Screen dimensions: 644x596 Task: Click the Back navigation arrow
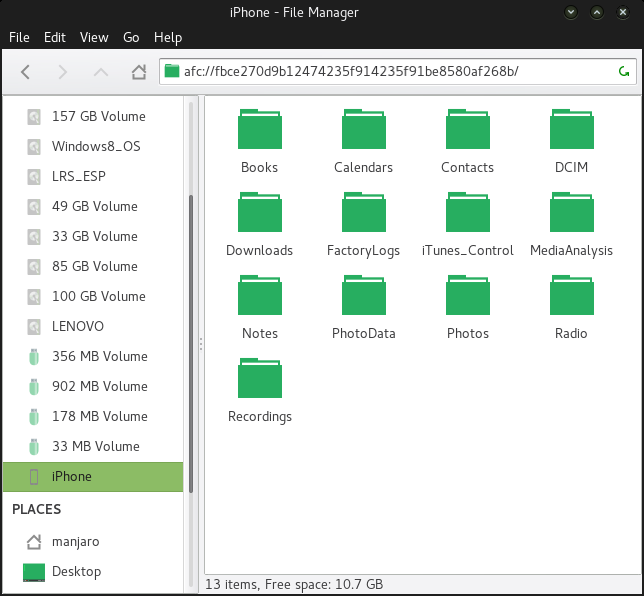(x=26, y=72)
